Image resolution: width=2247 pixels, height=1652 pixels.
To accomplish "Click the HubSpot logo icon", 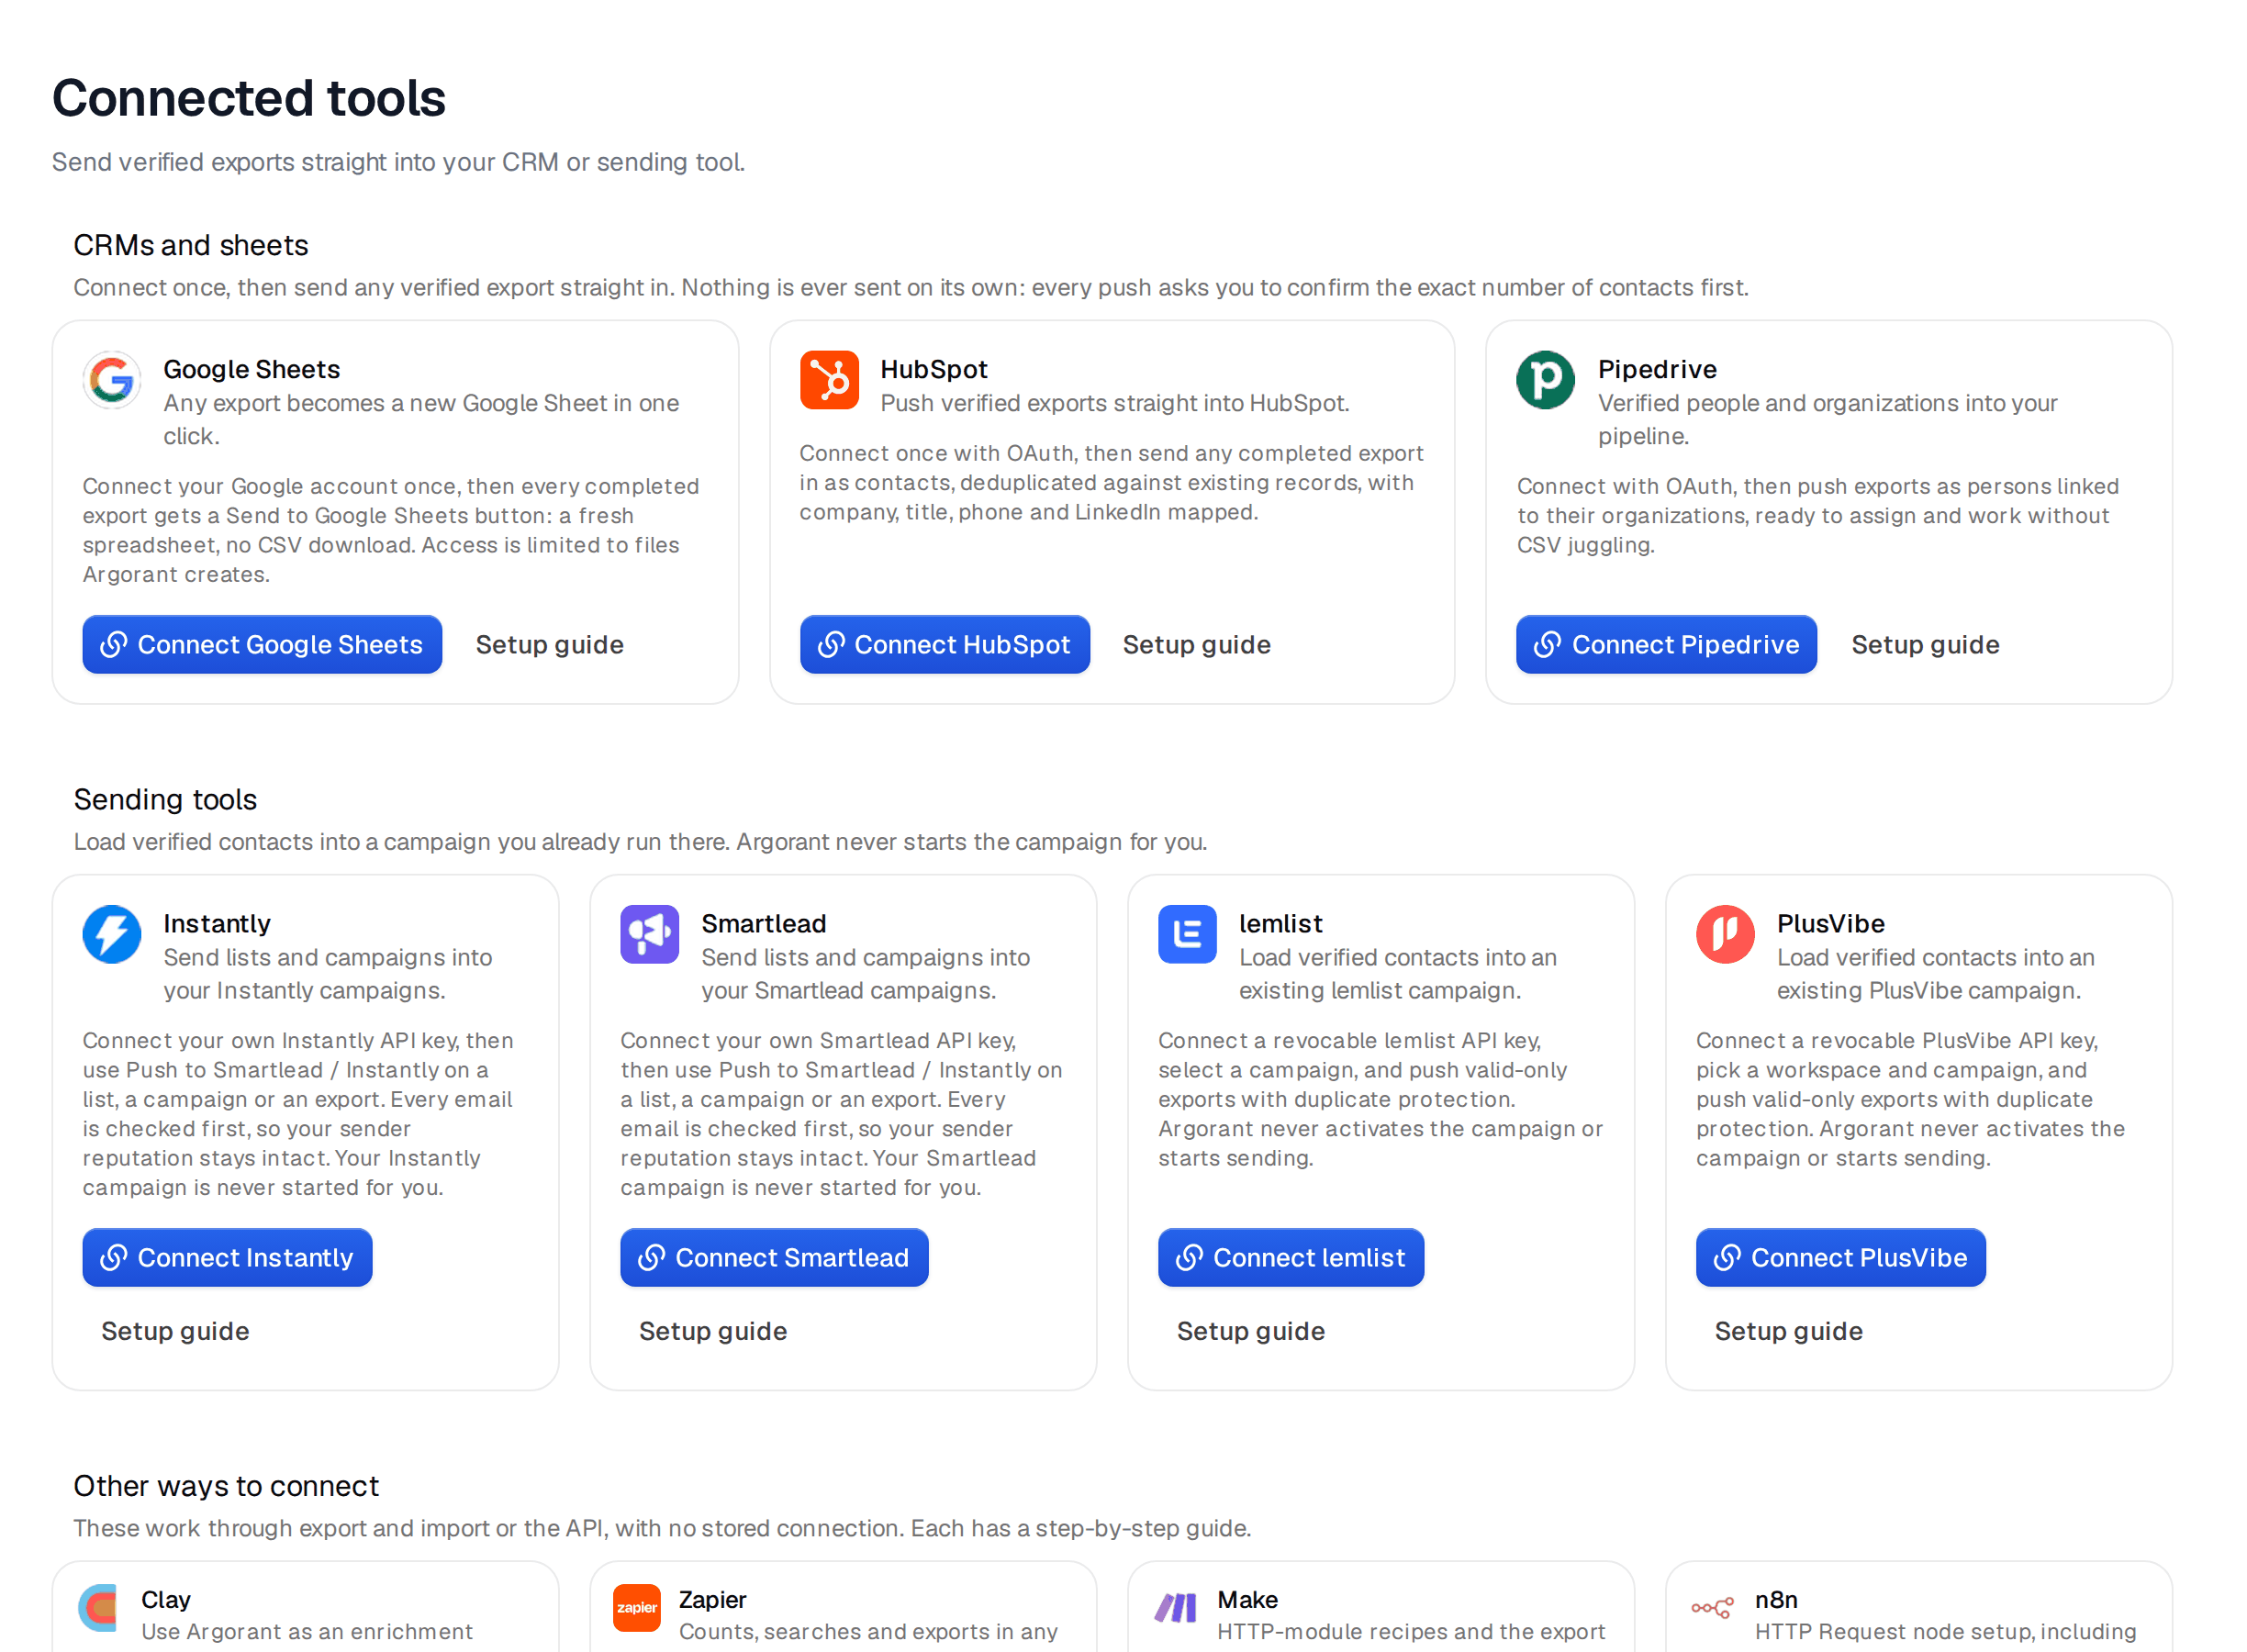I will click(x=829, y=380).
